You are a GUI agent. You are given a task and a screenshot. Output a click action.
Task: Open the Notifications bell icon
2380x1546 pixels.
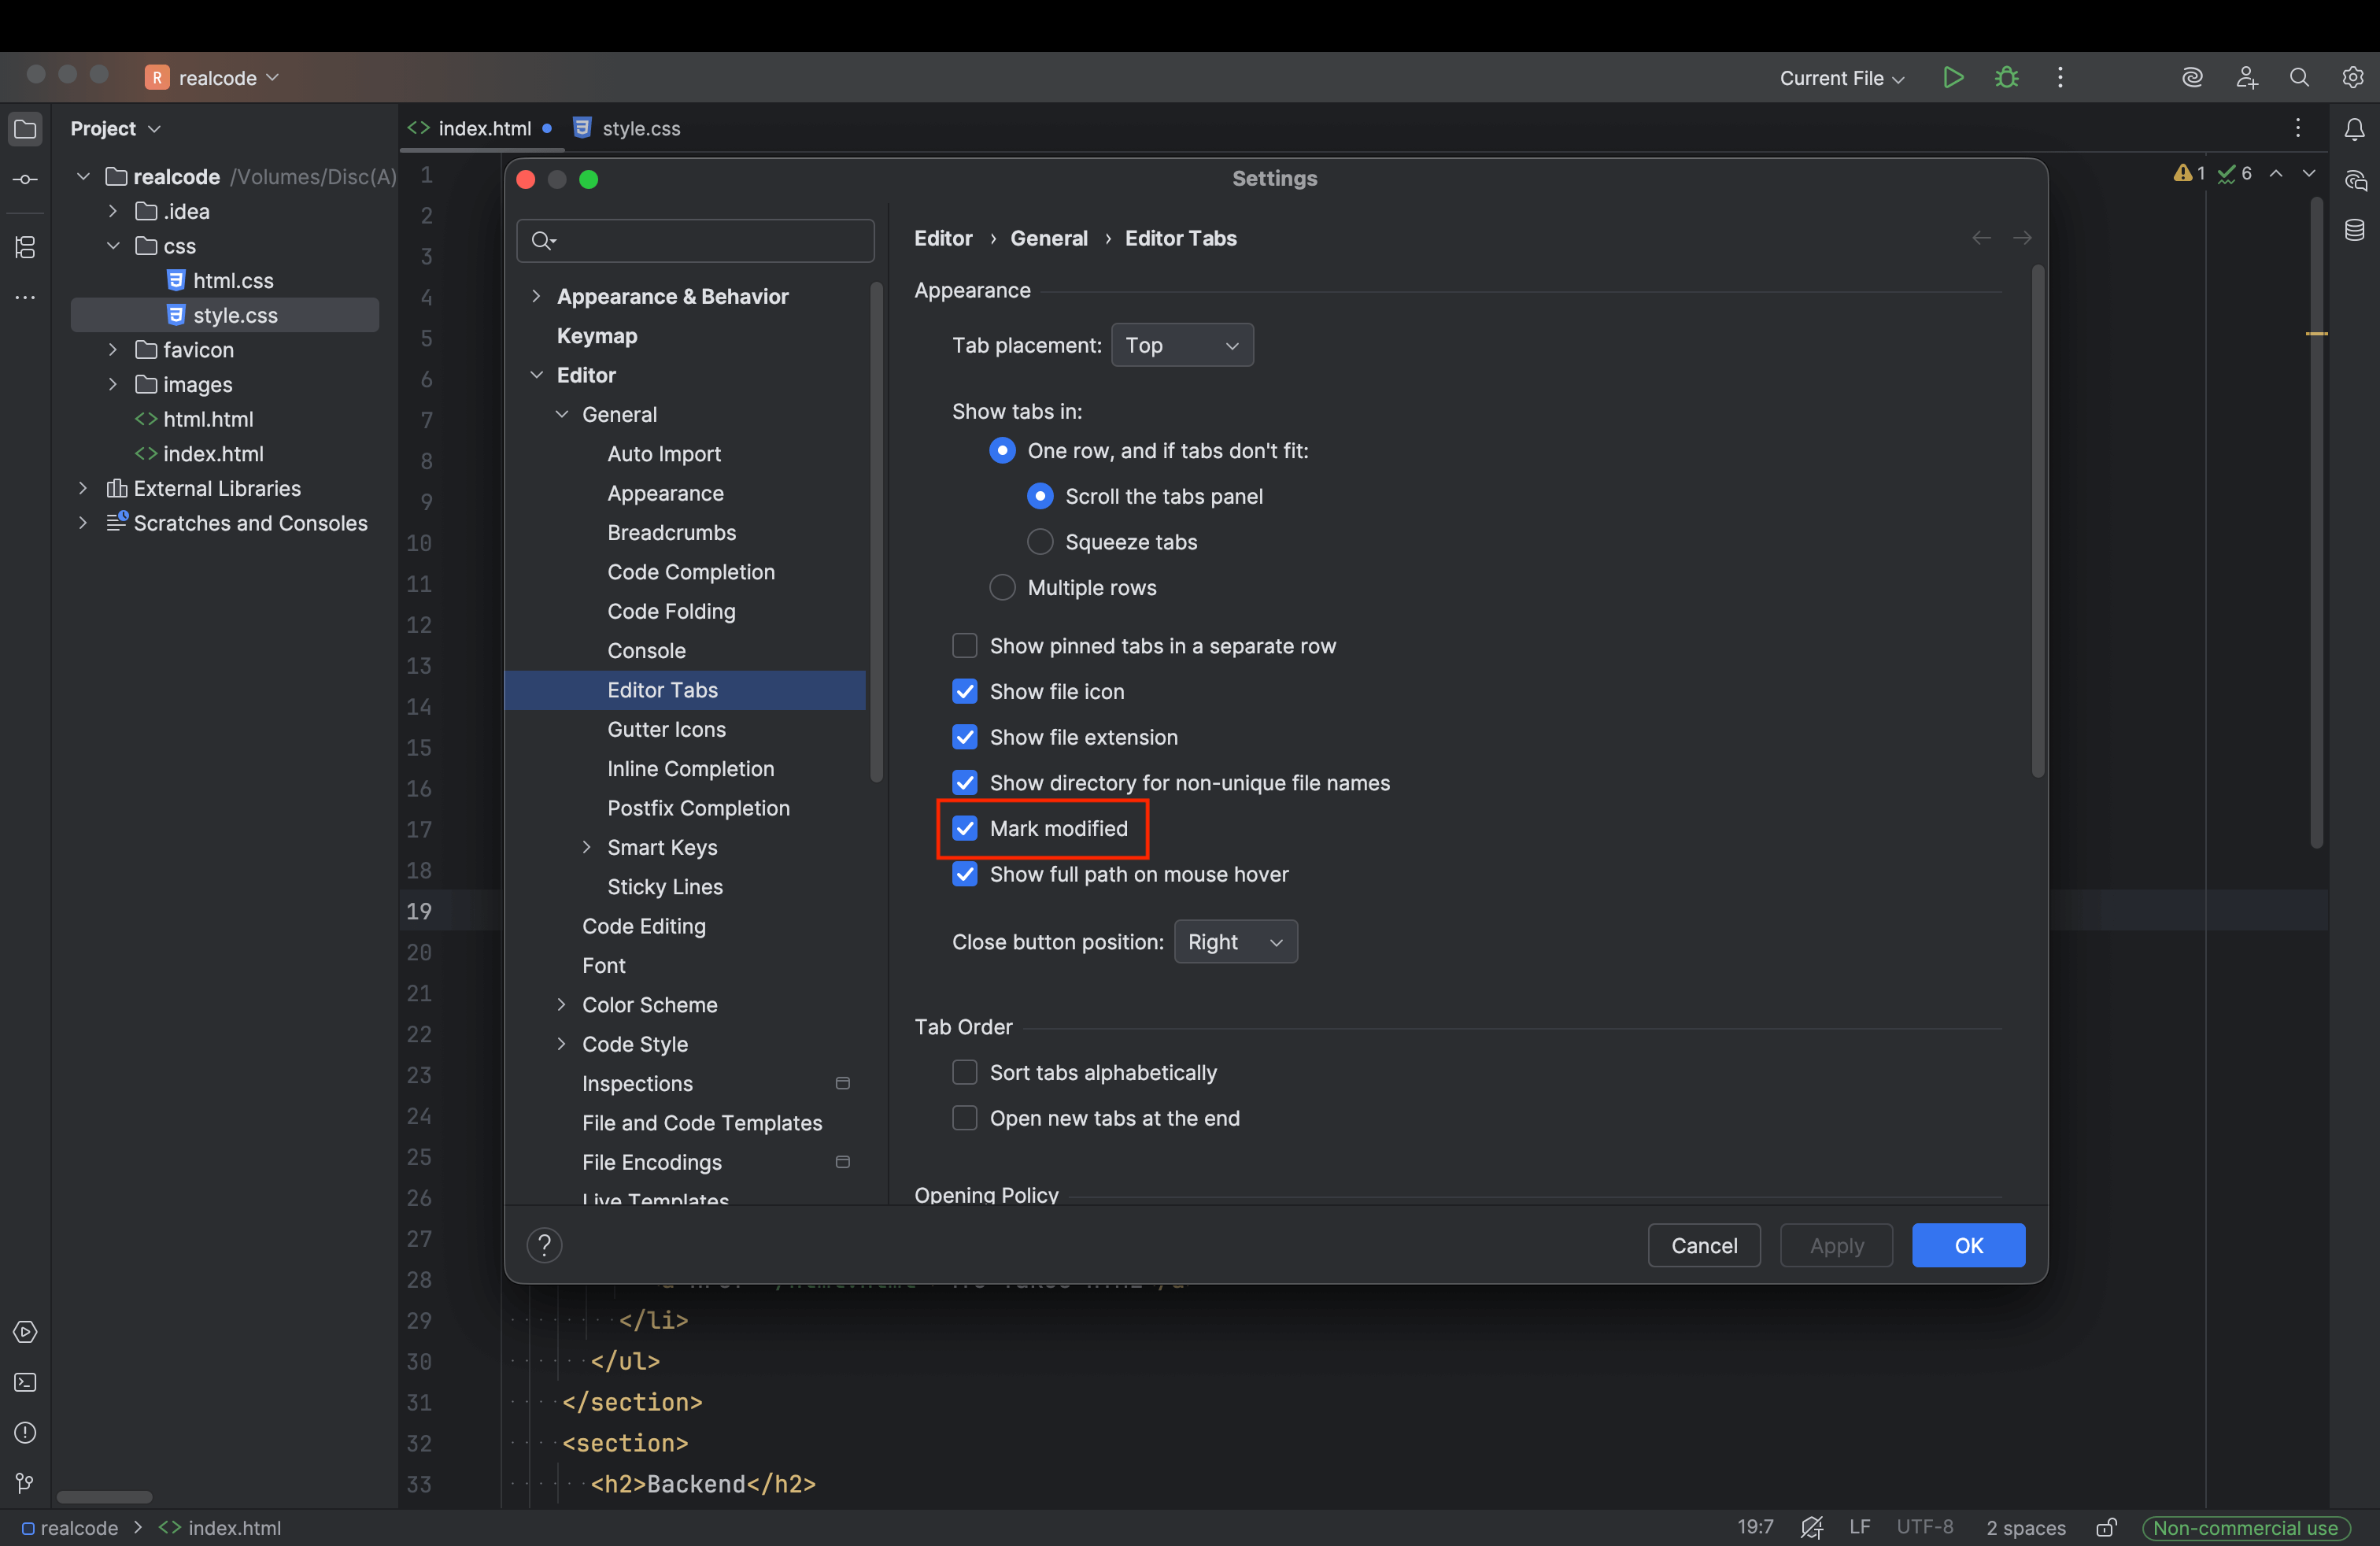pos(2354,129)
